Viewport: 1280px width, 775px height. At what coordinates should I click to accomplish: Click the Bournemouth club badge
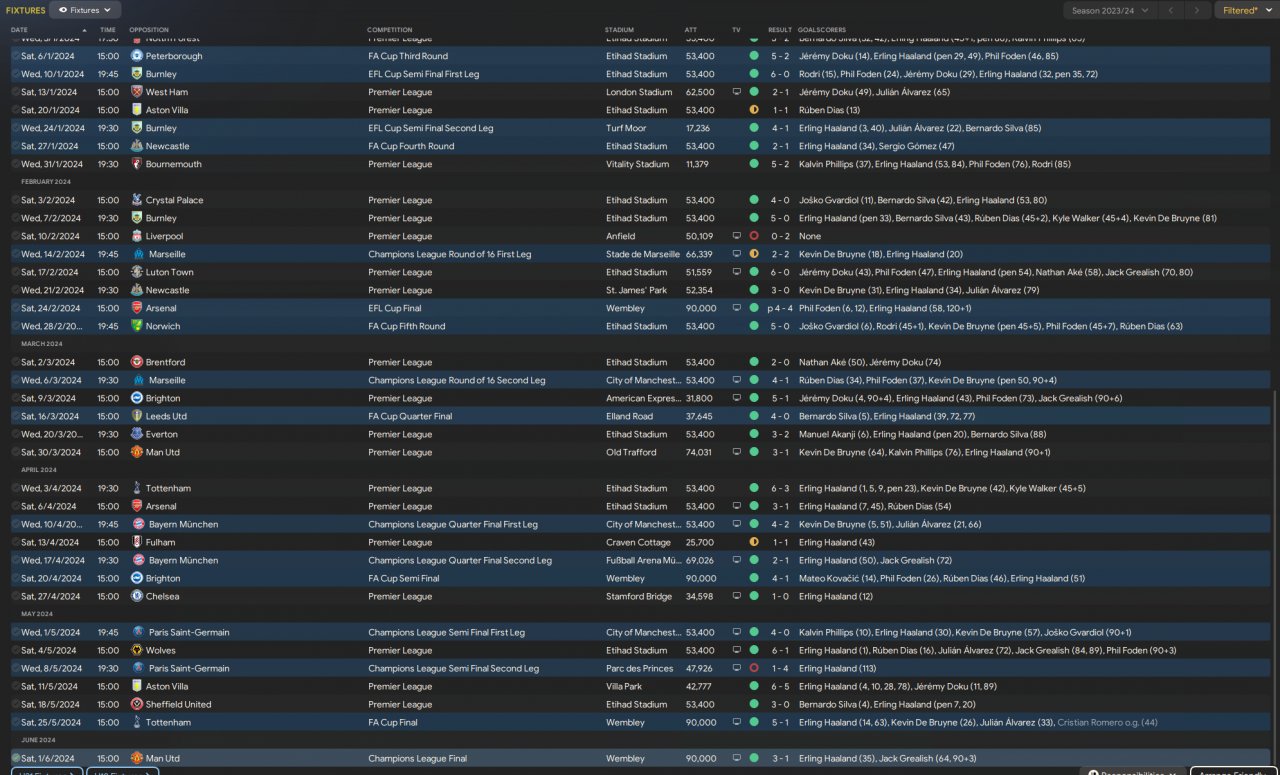pos(137,164)
